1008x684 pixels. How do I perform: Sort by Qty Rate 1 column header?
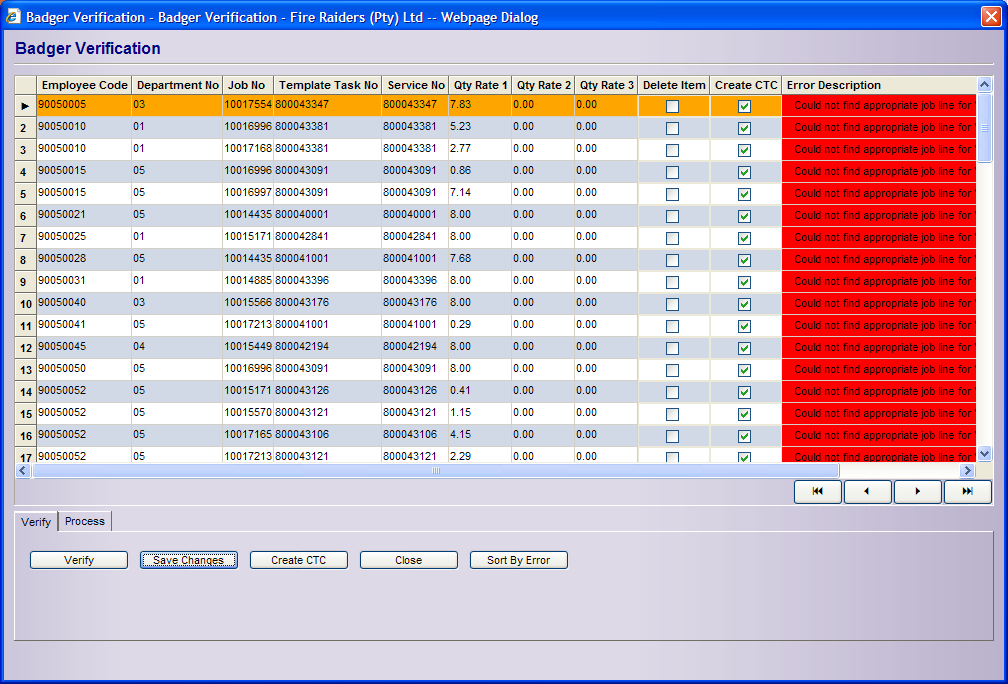pos(480,85)
